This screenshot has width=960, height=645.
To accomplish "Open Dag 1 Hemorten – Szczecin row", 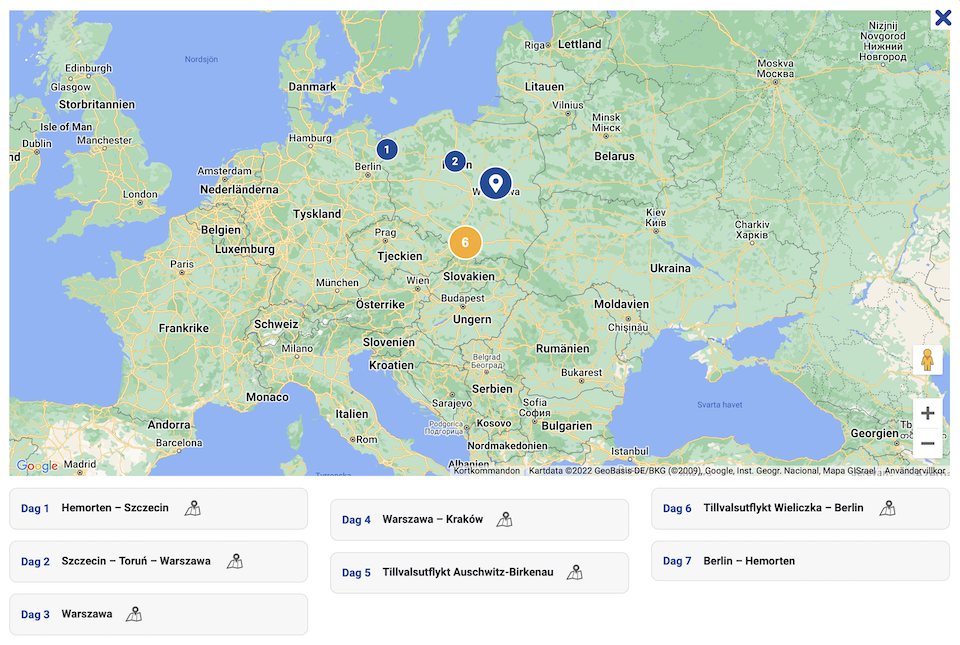I will click(x=159, y=509).
